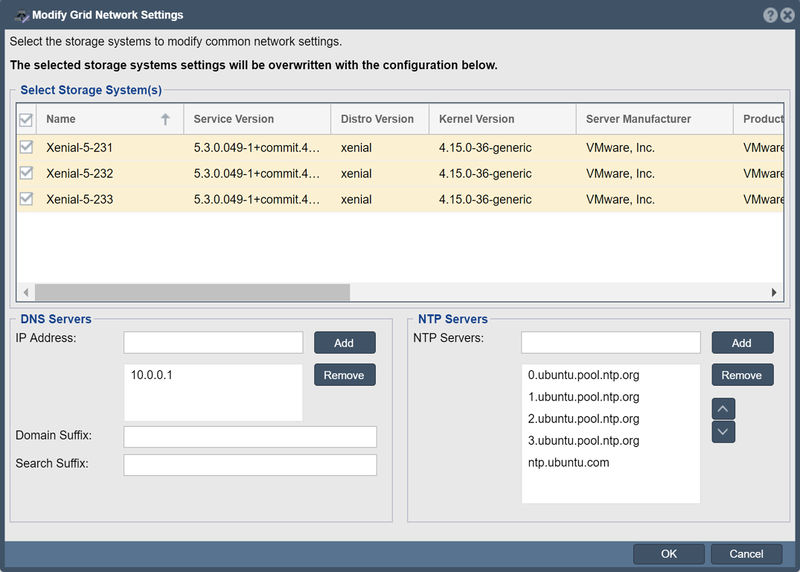800x572 pixels.
Task: Focus the Search Suffix input field
Action: coord(250,465)
